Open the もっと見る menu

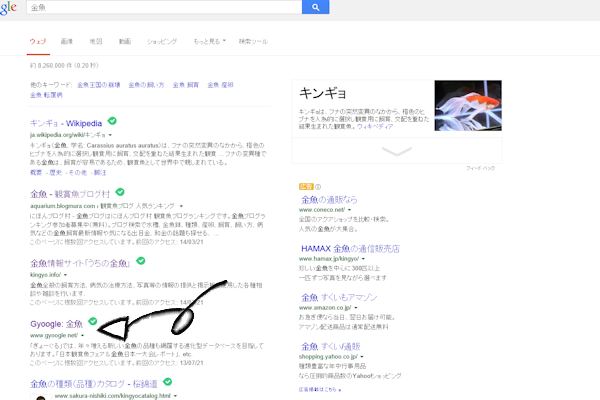(x=209, y=41)
